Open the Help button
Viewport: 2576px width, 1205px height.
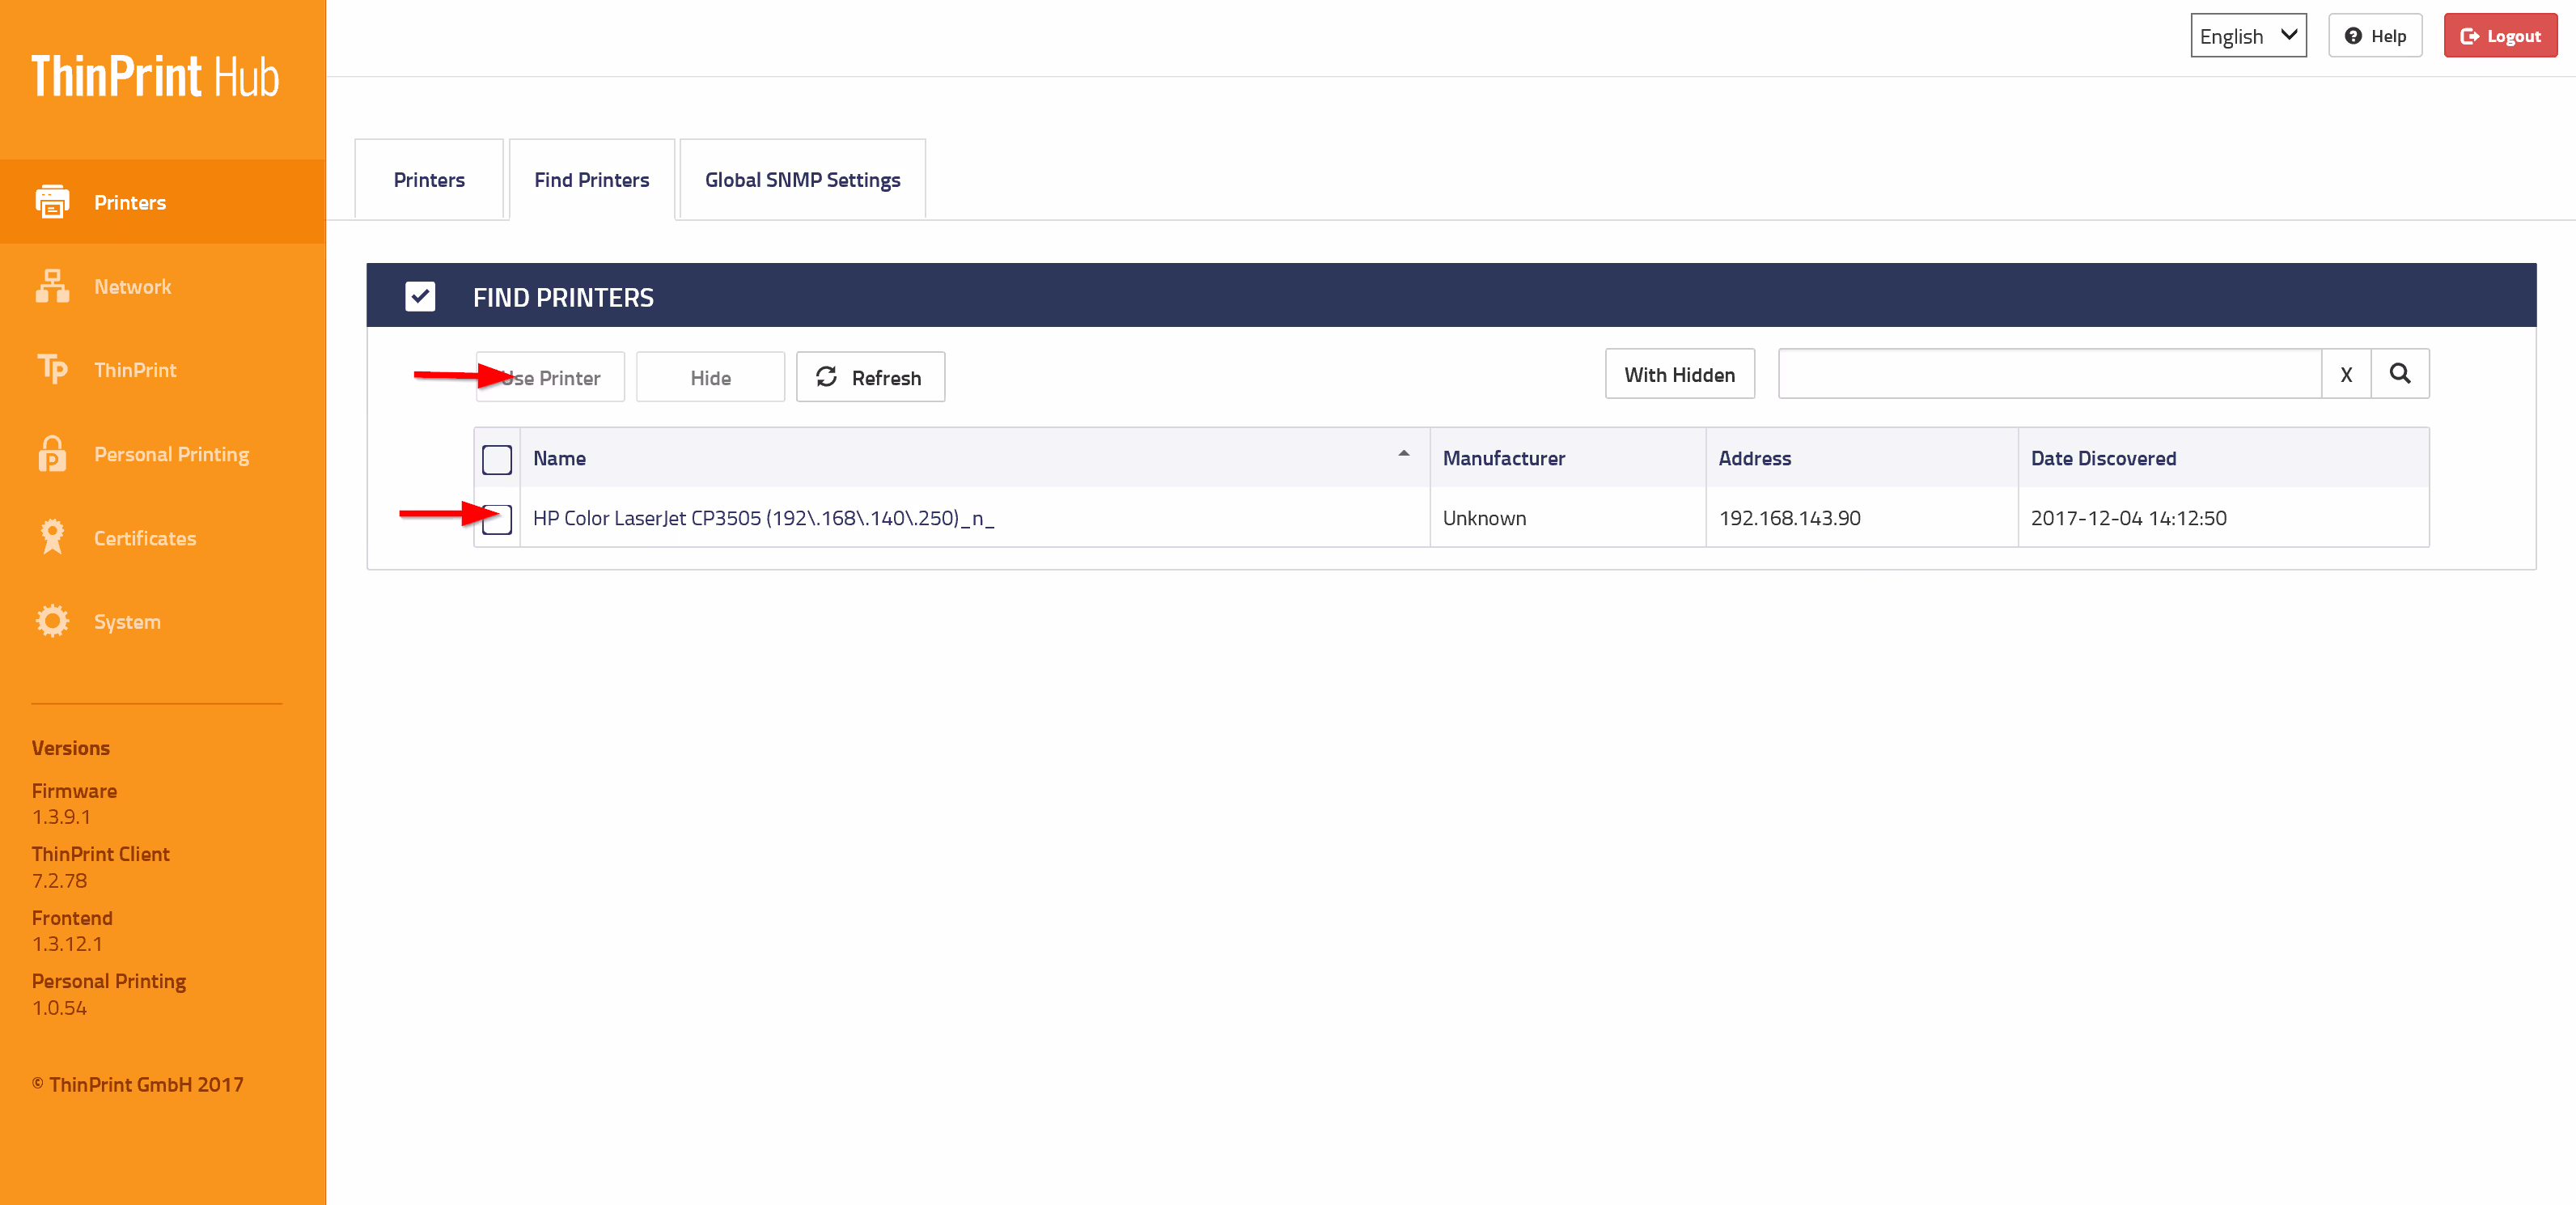(2375, 36)
